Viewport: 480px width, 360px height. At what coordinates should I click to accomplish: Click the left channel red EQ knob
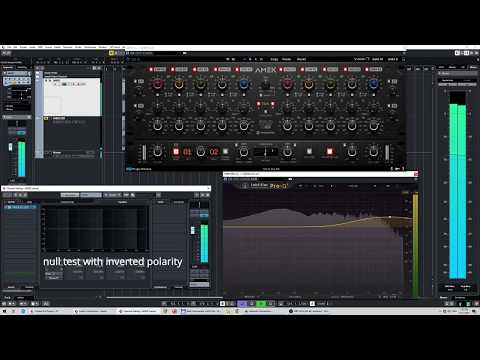(x=157, y=84)
